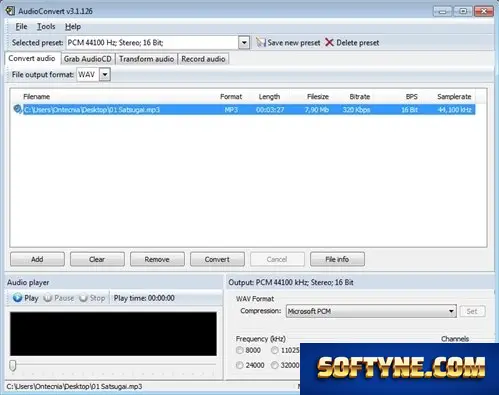Select the 24000 frequency radio button

(239, 365)
